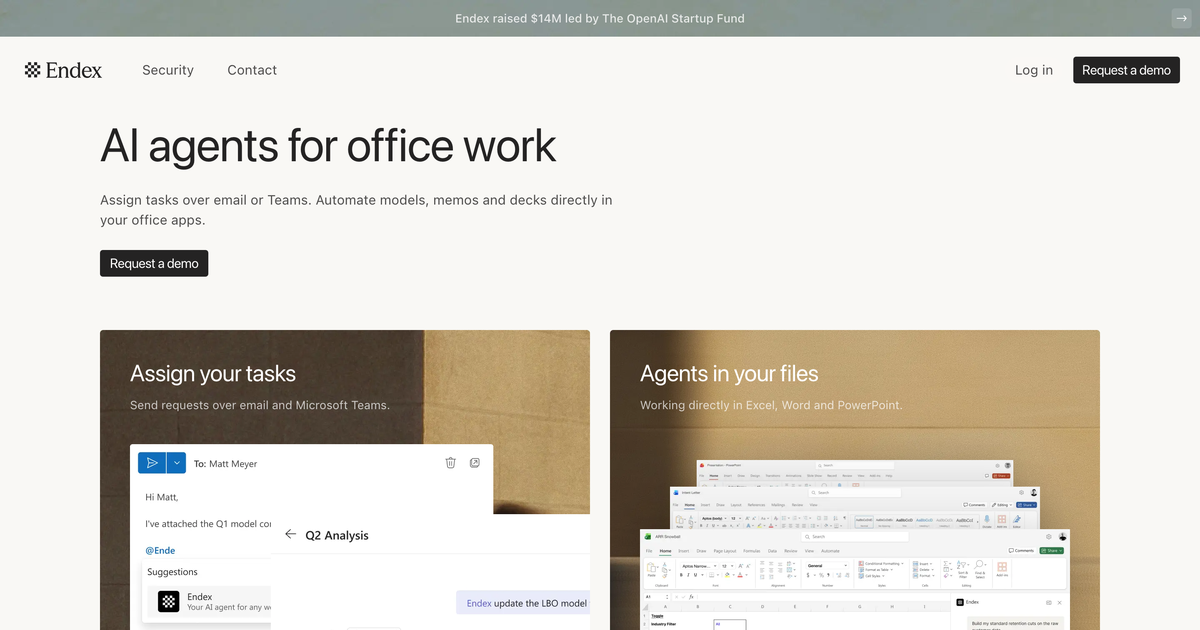Open the Data tab in Excel
Image resolution: width=1200 pixels, height=630 pixels.
point(772,551)
